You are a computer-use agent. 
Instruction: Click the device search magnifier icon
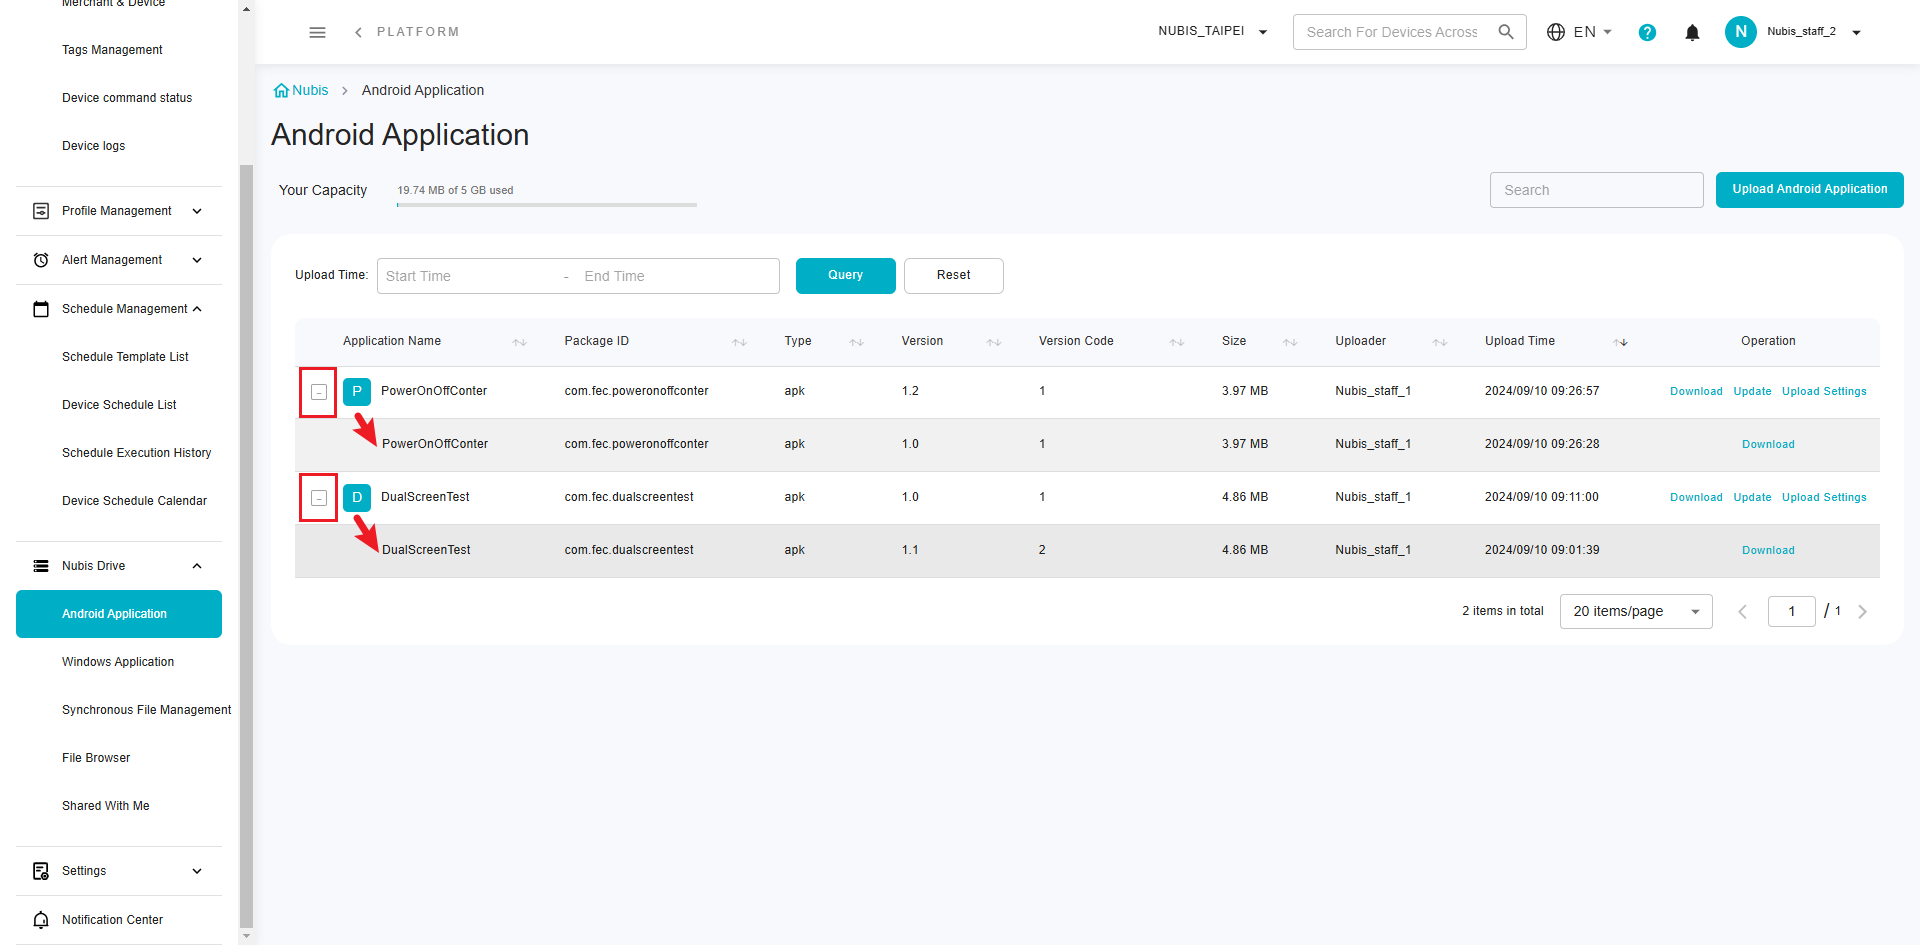pos(1506,32)
